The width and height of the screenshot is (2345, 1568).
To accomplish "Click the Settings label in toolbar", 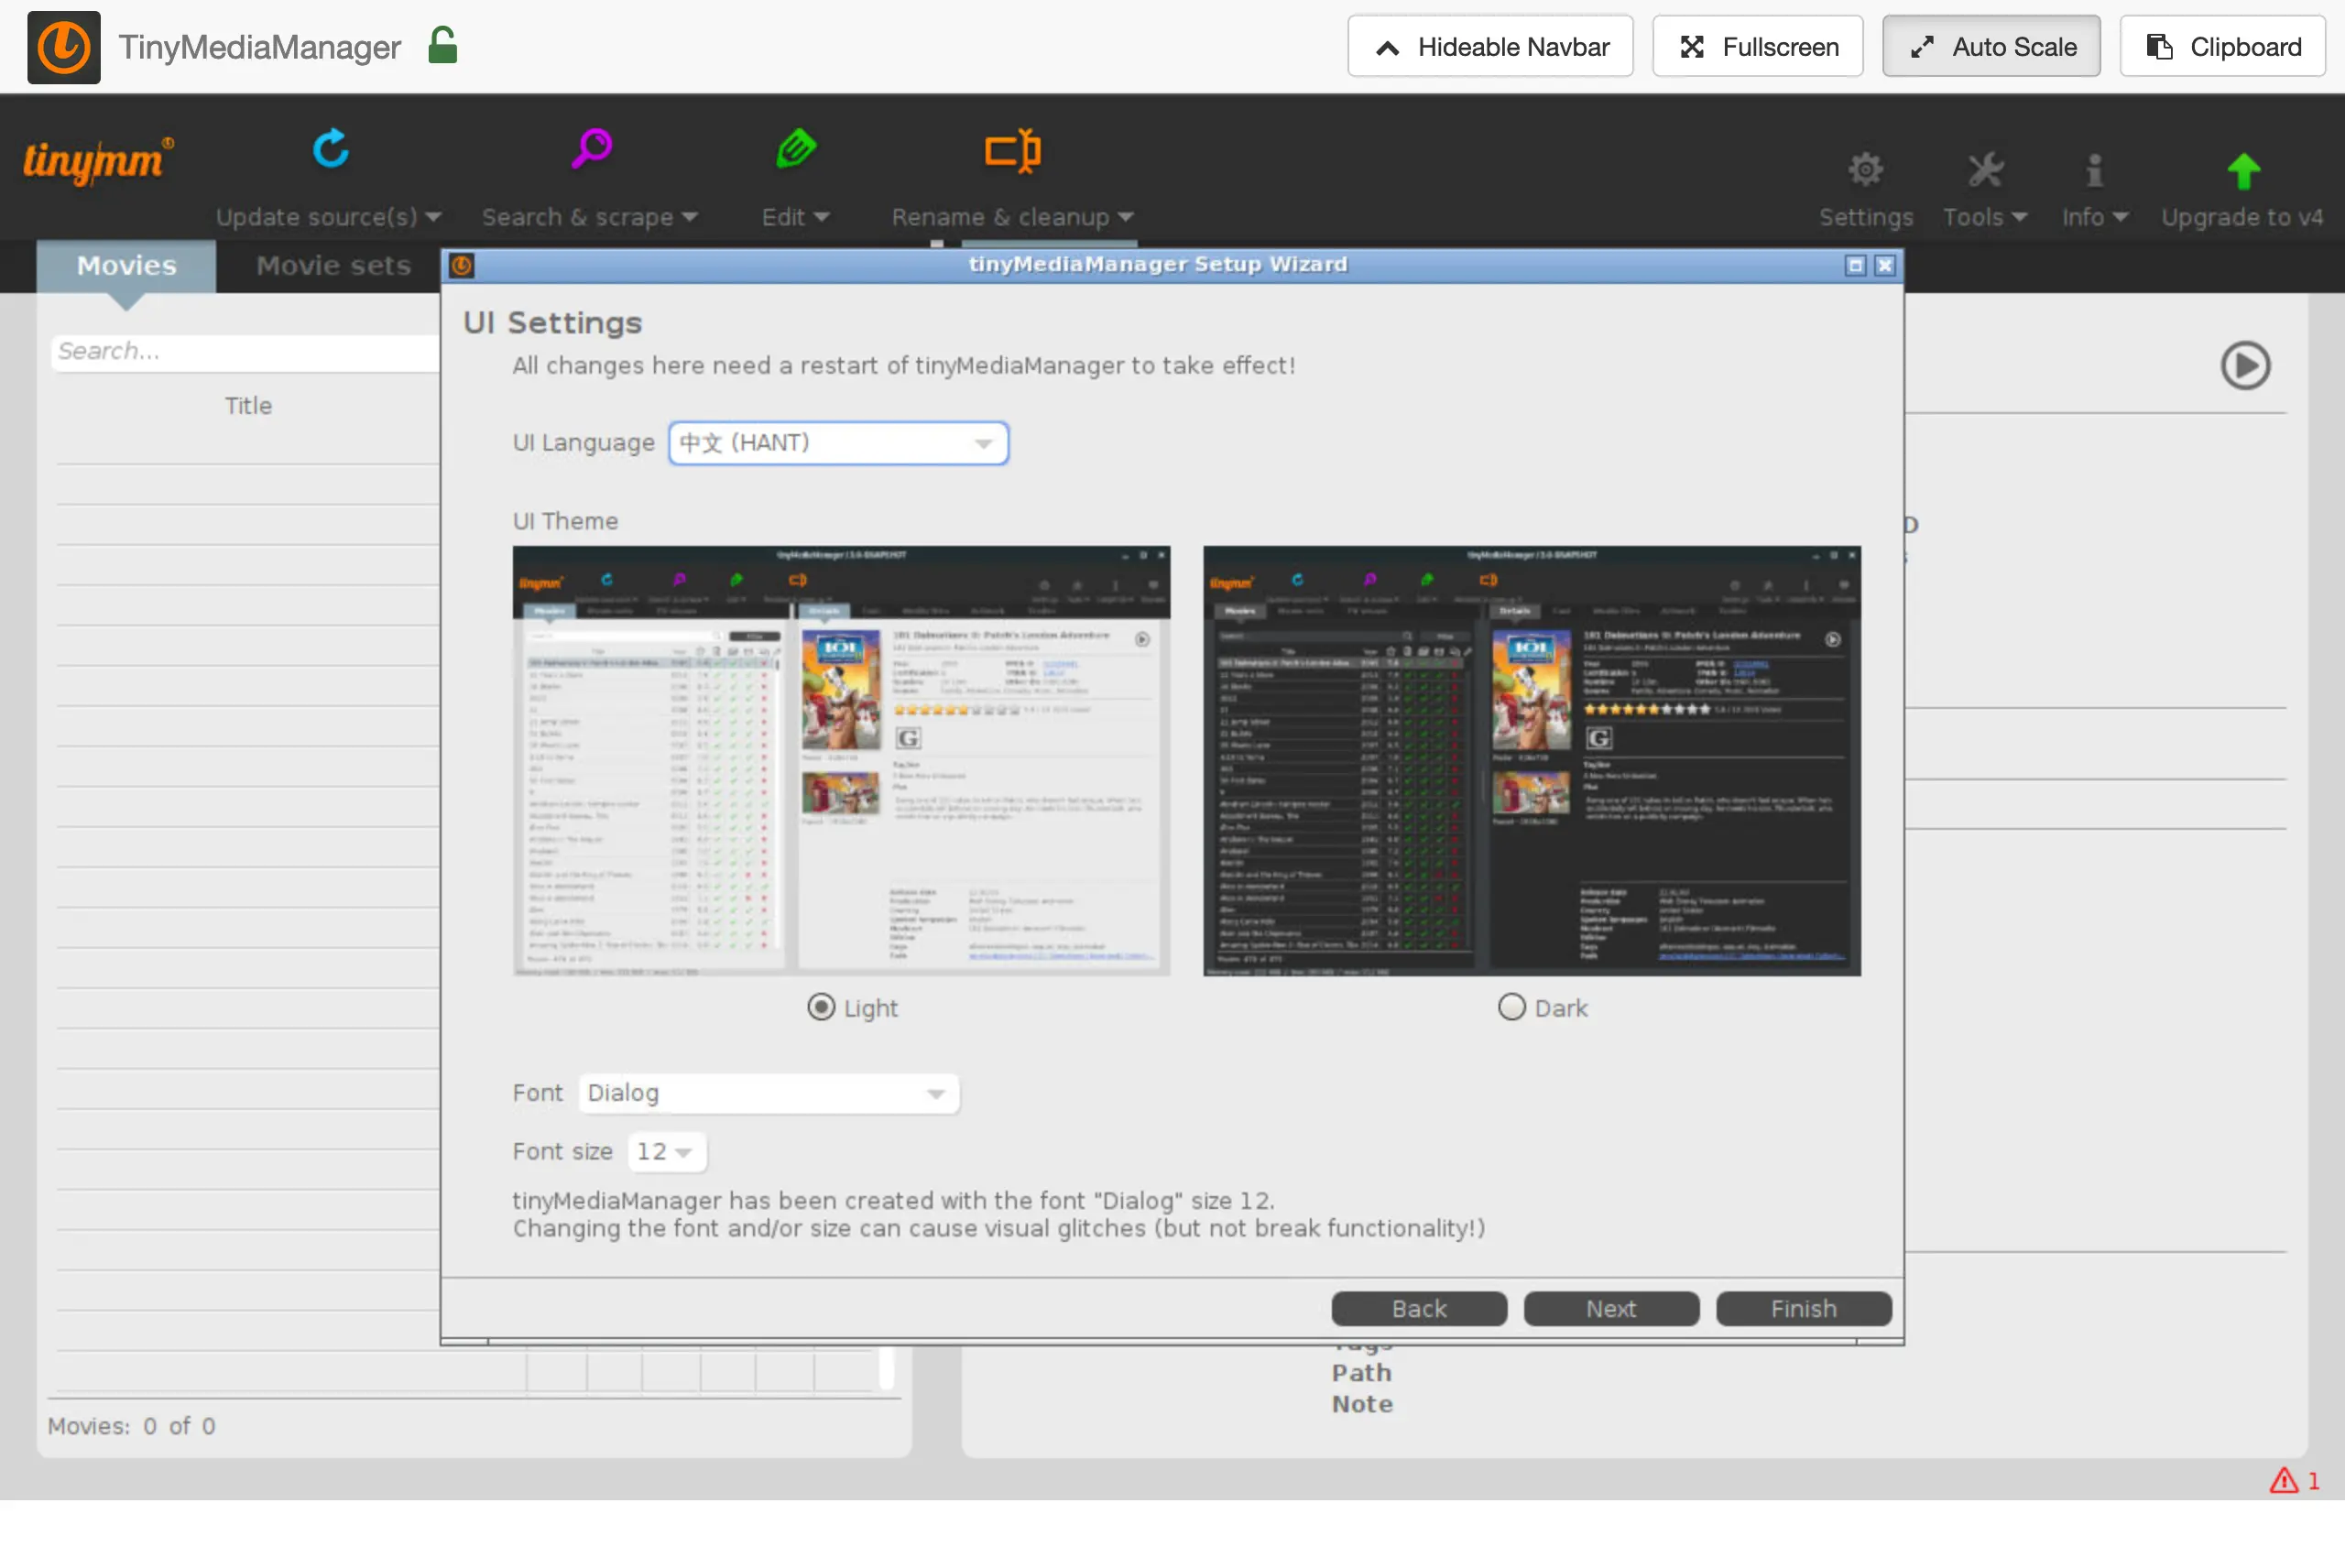I will pos(1865,217).
